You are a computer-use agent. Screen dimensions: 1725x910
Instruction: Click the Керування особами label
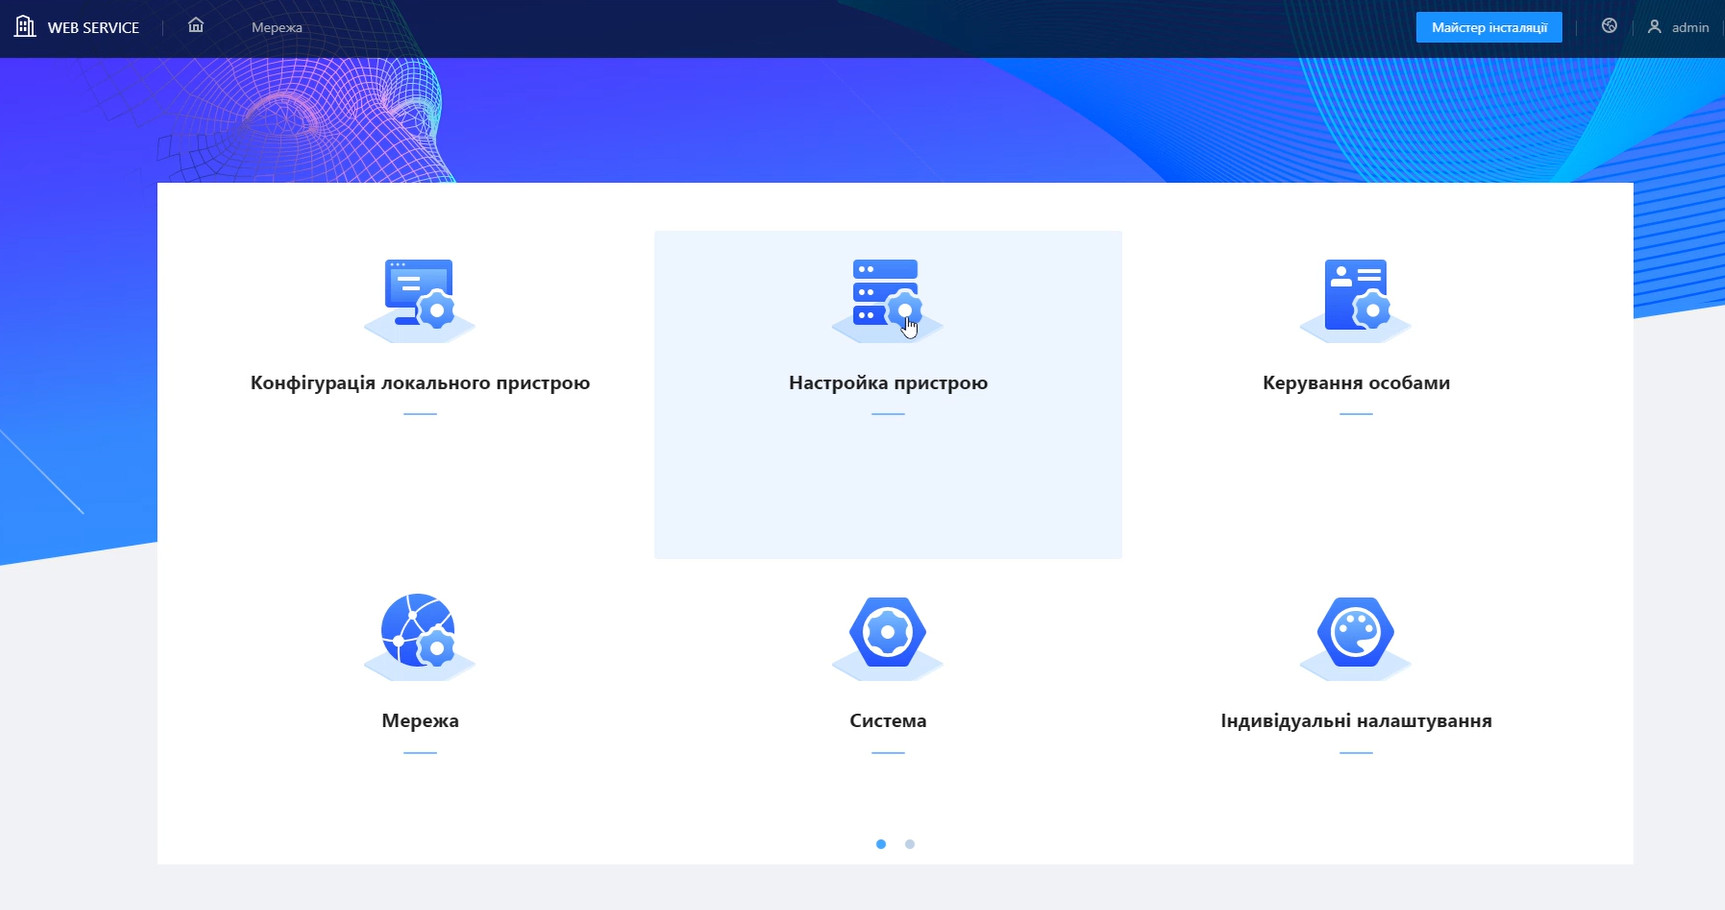pos(1355,383)
